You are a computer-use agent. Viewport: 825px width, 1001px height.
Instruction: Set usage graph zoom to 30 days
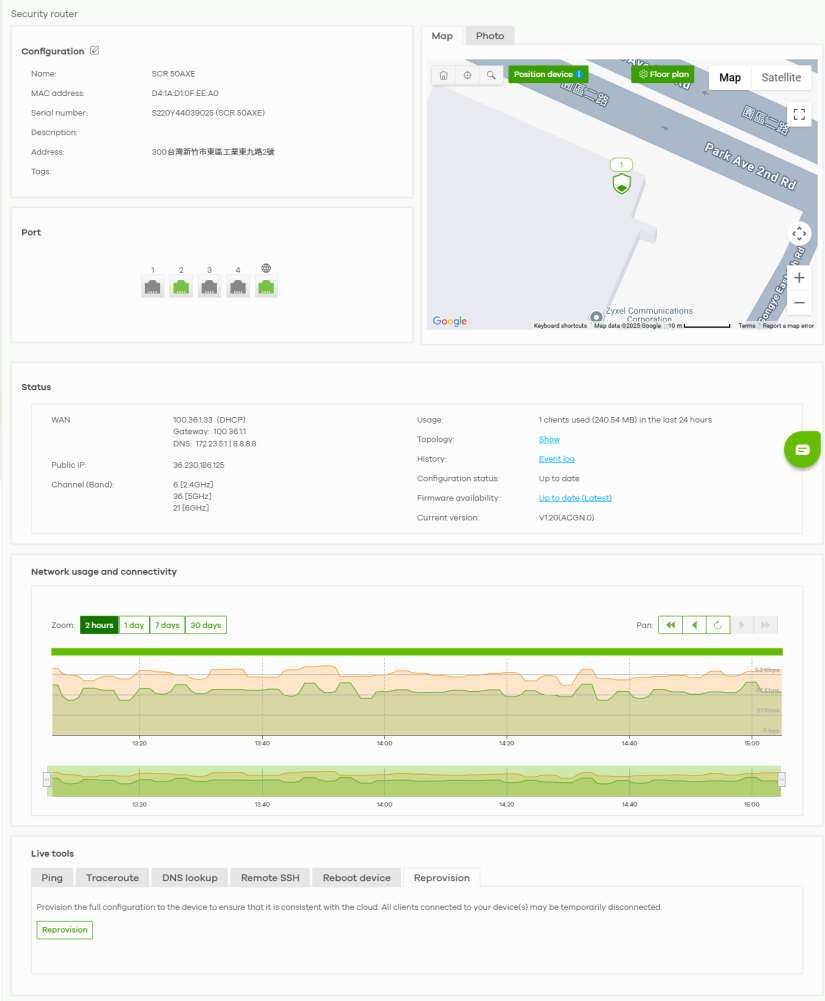pos(205,625)
